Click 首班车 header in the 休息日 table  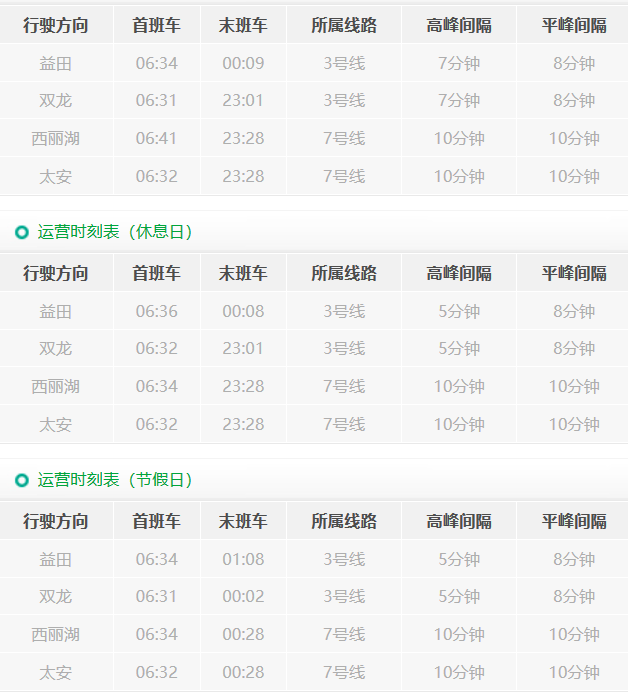tap(156, 273)
